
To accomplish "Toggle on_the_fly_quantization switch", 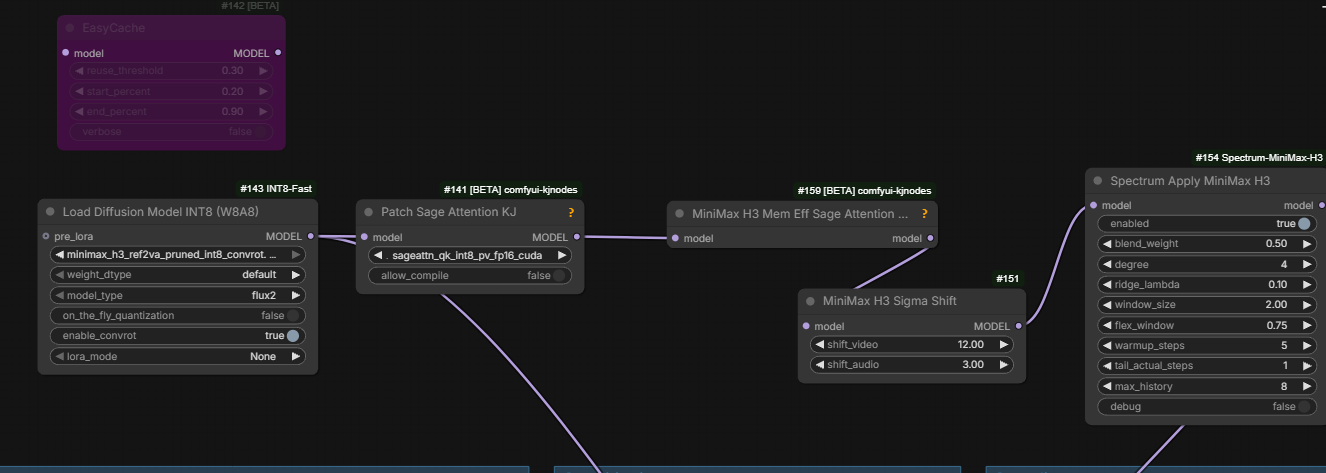I will coord(292,316).
